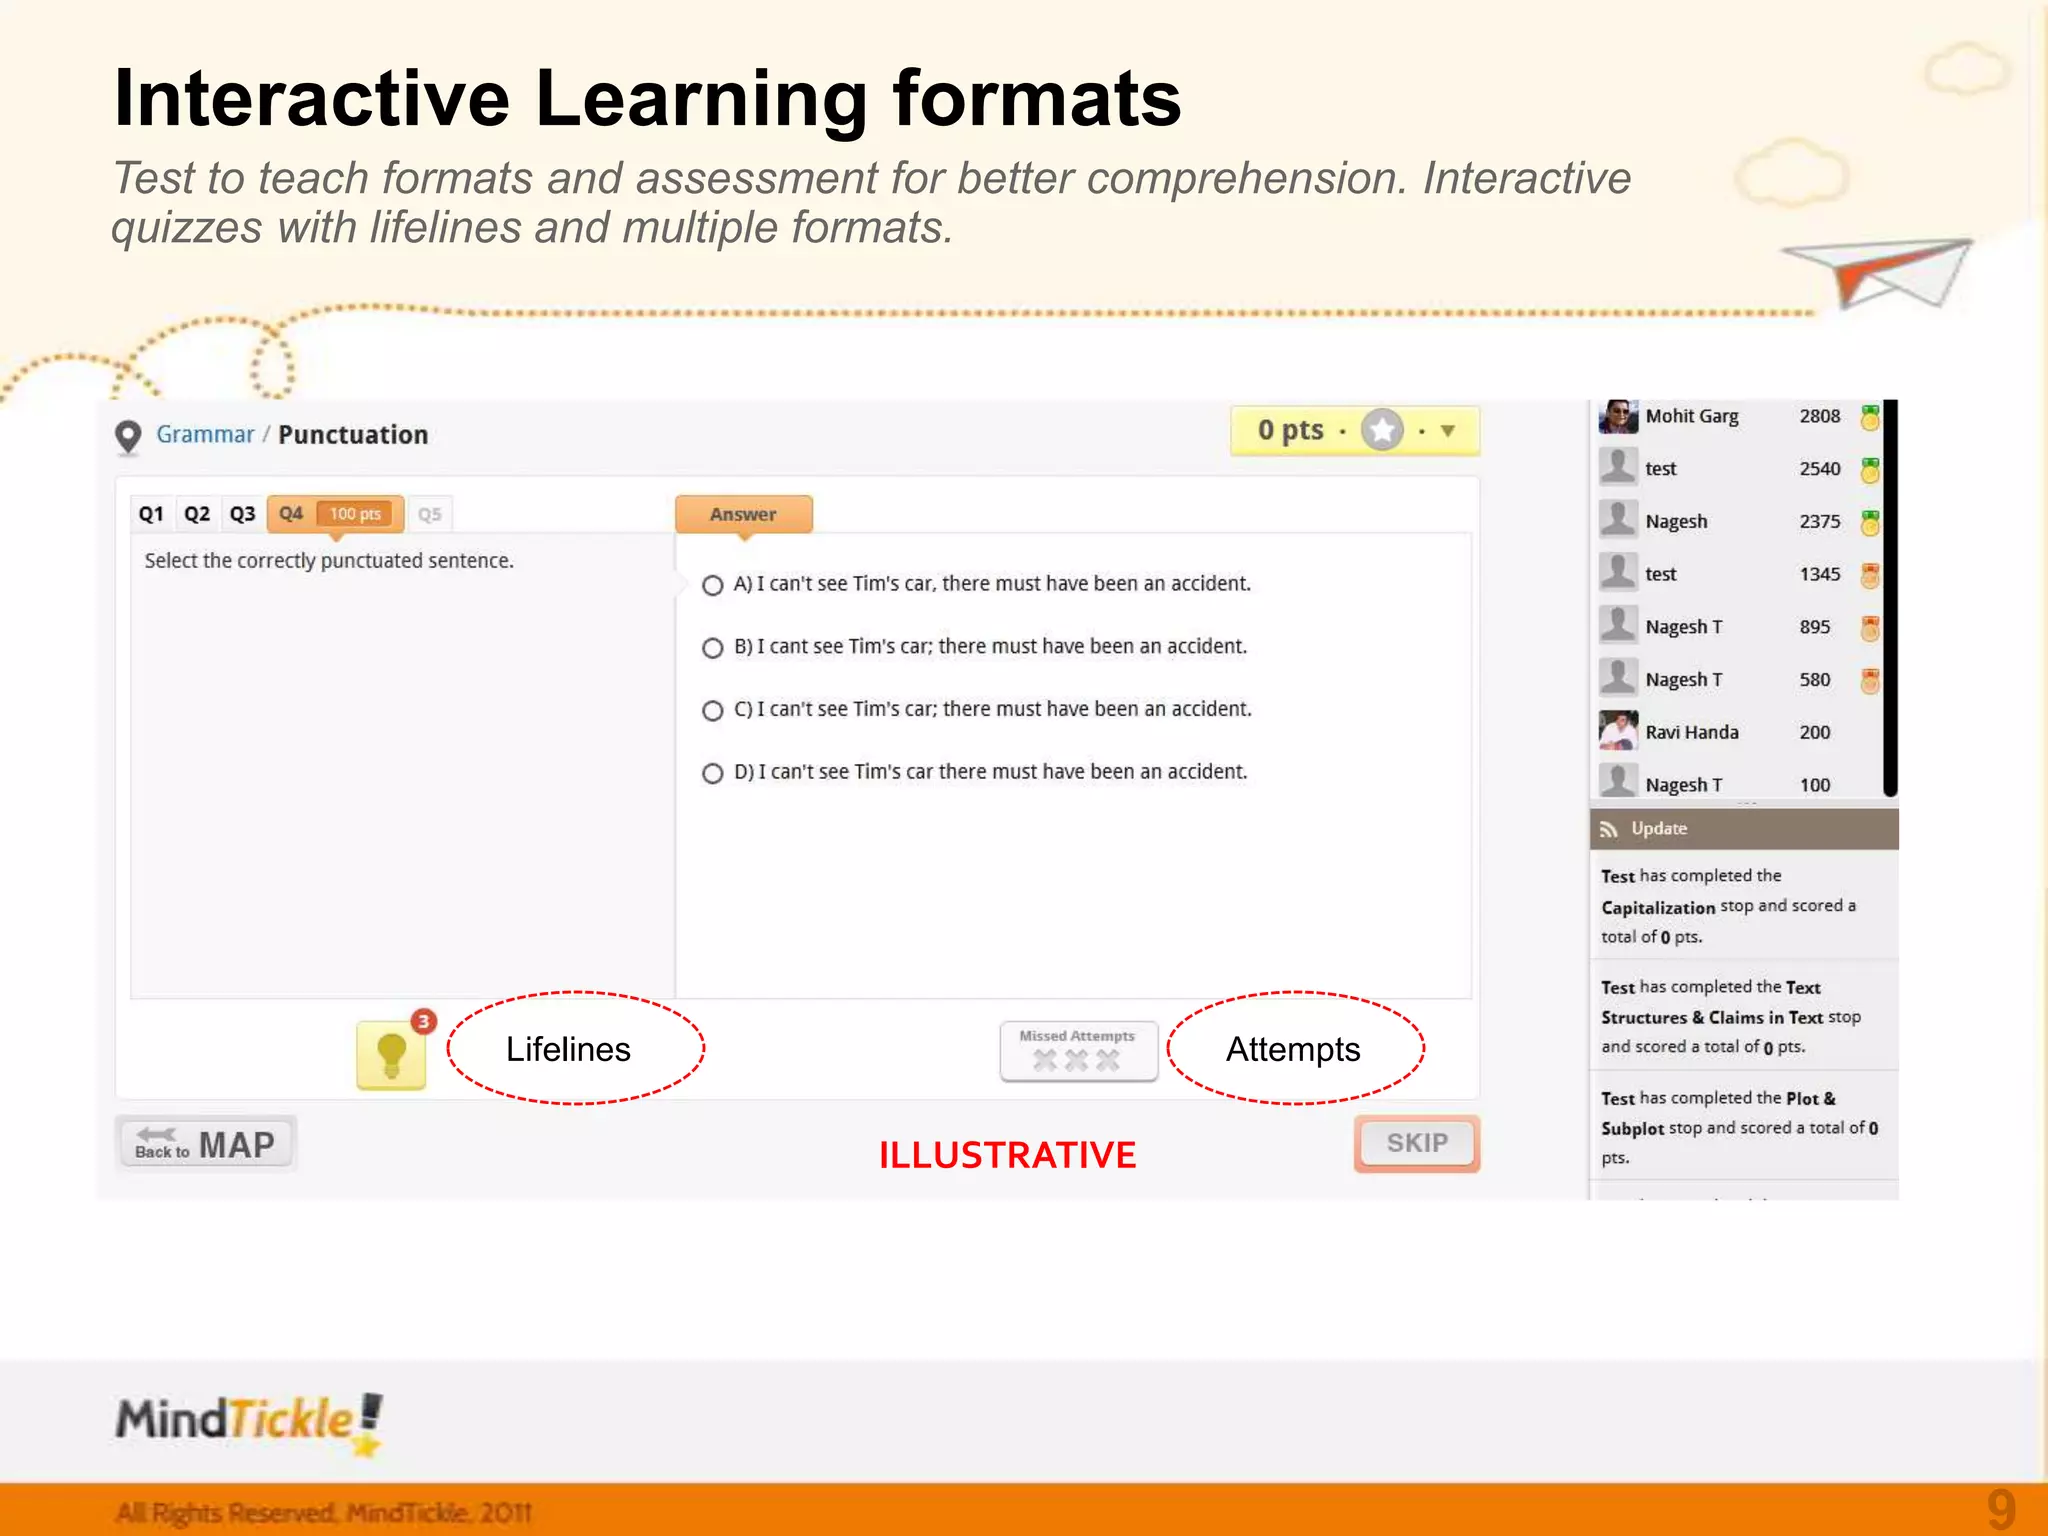Open the Grammar breadcrumb link
Screen dimensions: 2048x1536
205,434
